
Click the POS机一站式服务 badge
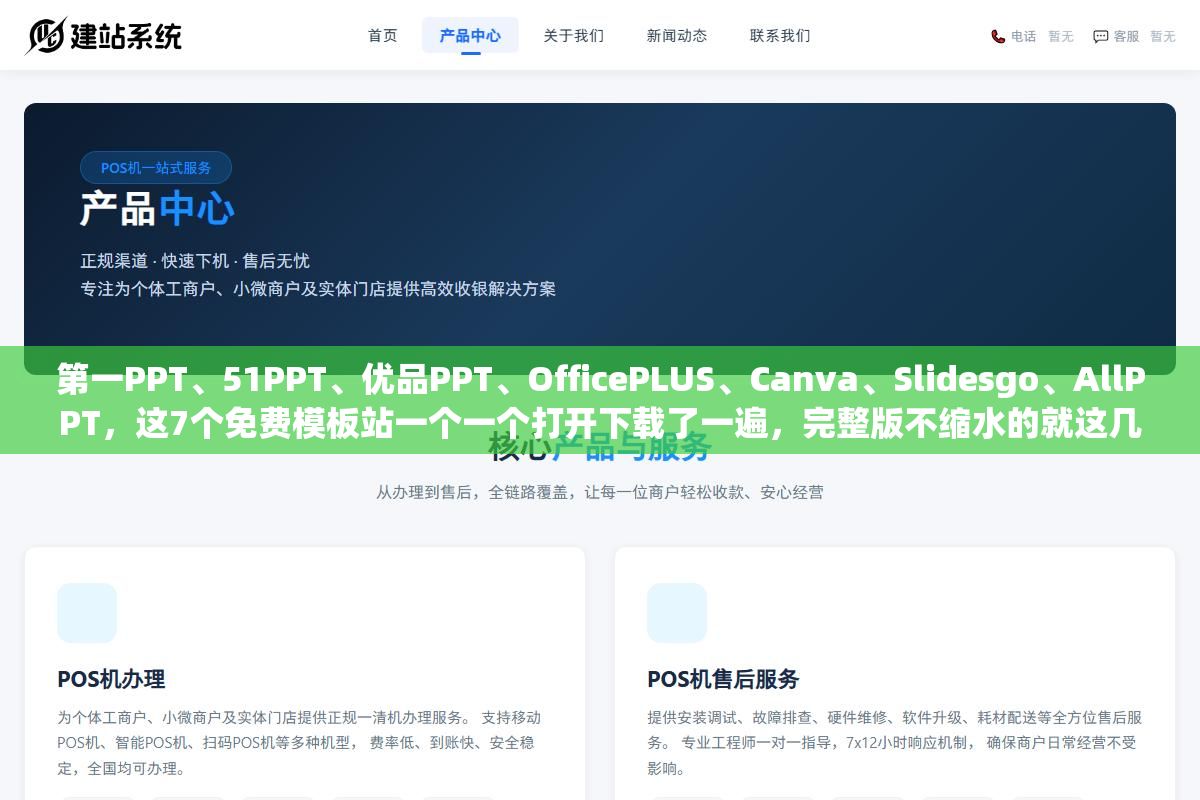pos(156,167)
